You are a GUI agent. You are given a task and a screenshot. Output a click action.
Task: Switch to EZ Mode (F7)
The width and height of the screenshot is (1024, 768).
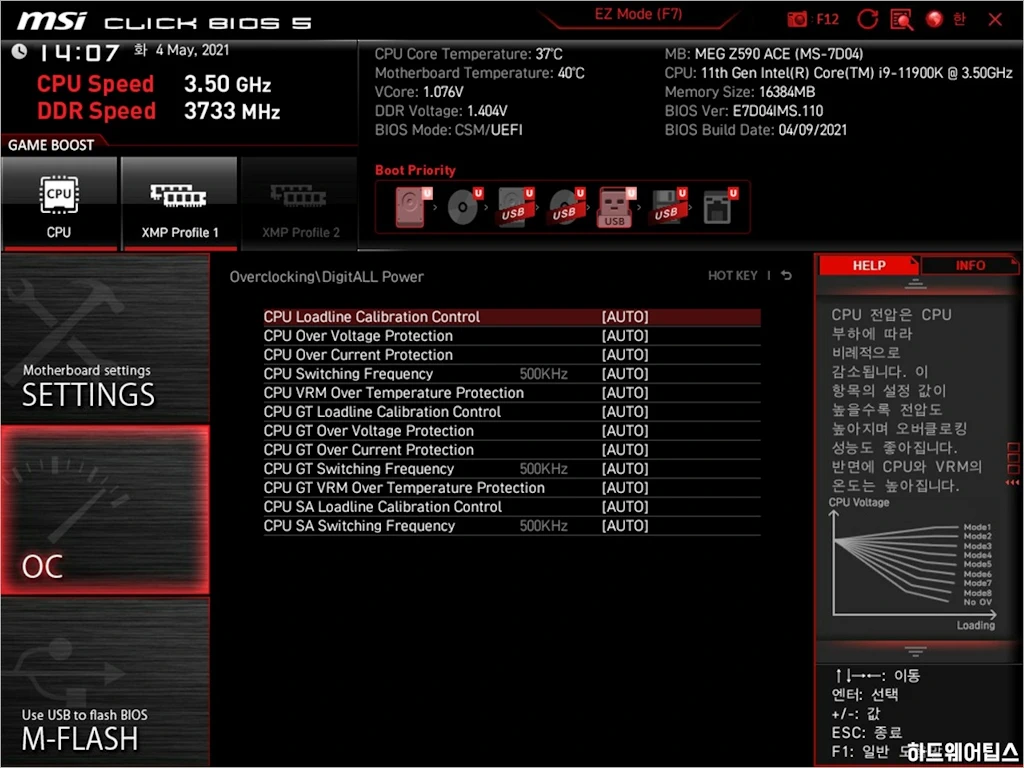click(638, 15)
